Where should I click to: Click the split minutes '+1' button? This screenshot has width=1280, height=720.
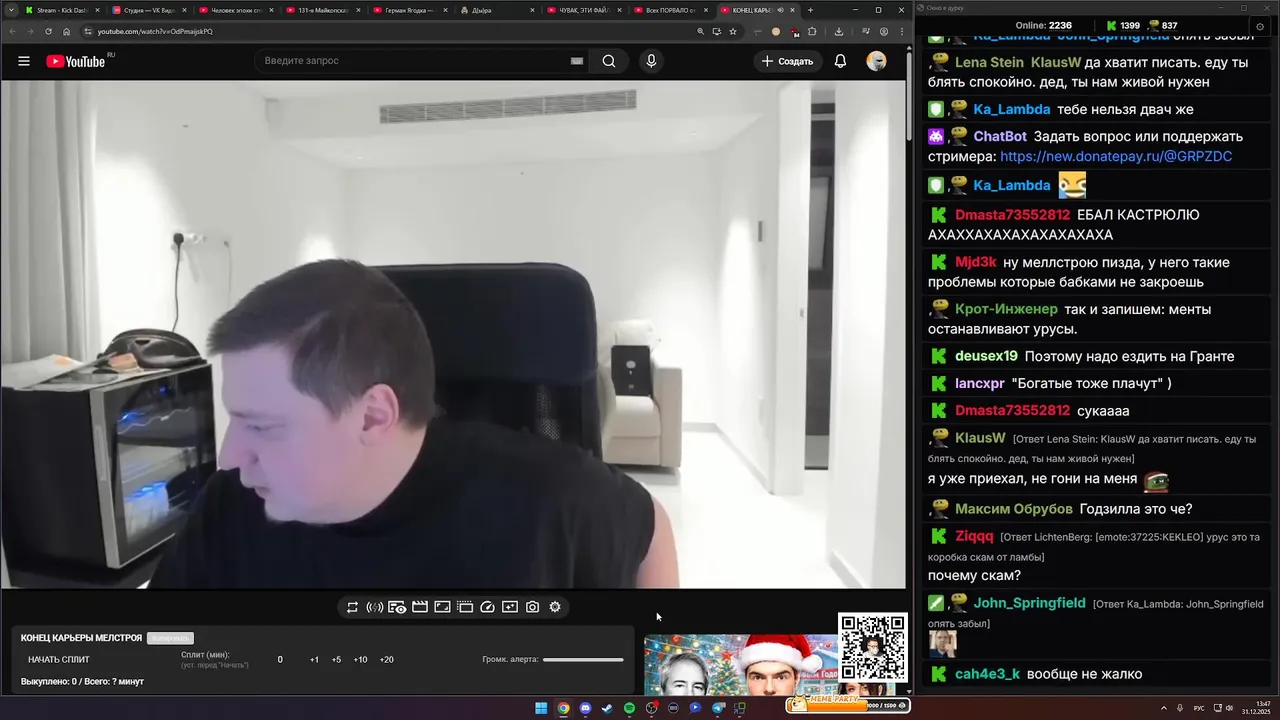[314, 659]
